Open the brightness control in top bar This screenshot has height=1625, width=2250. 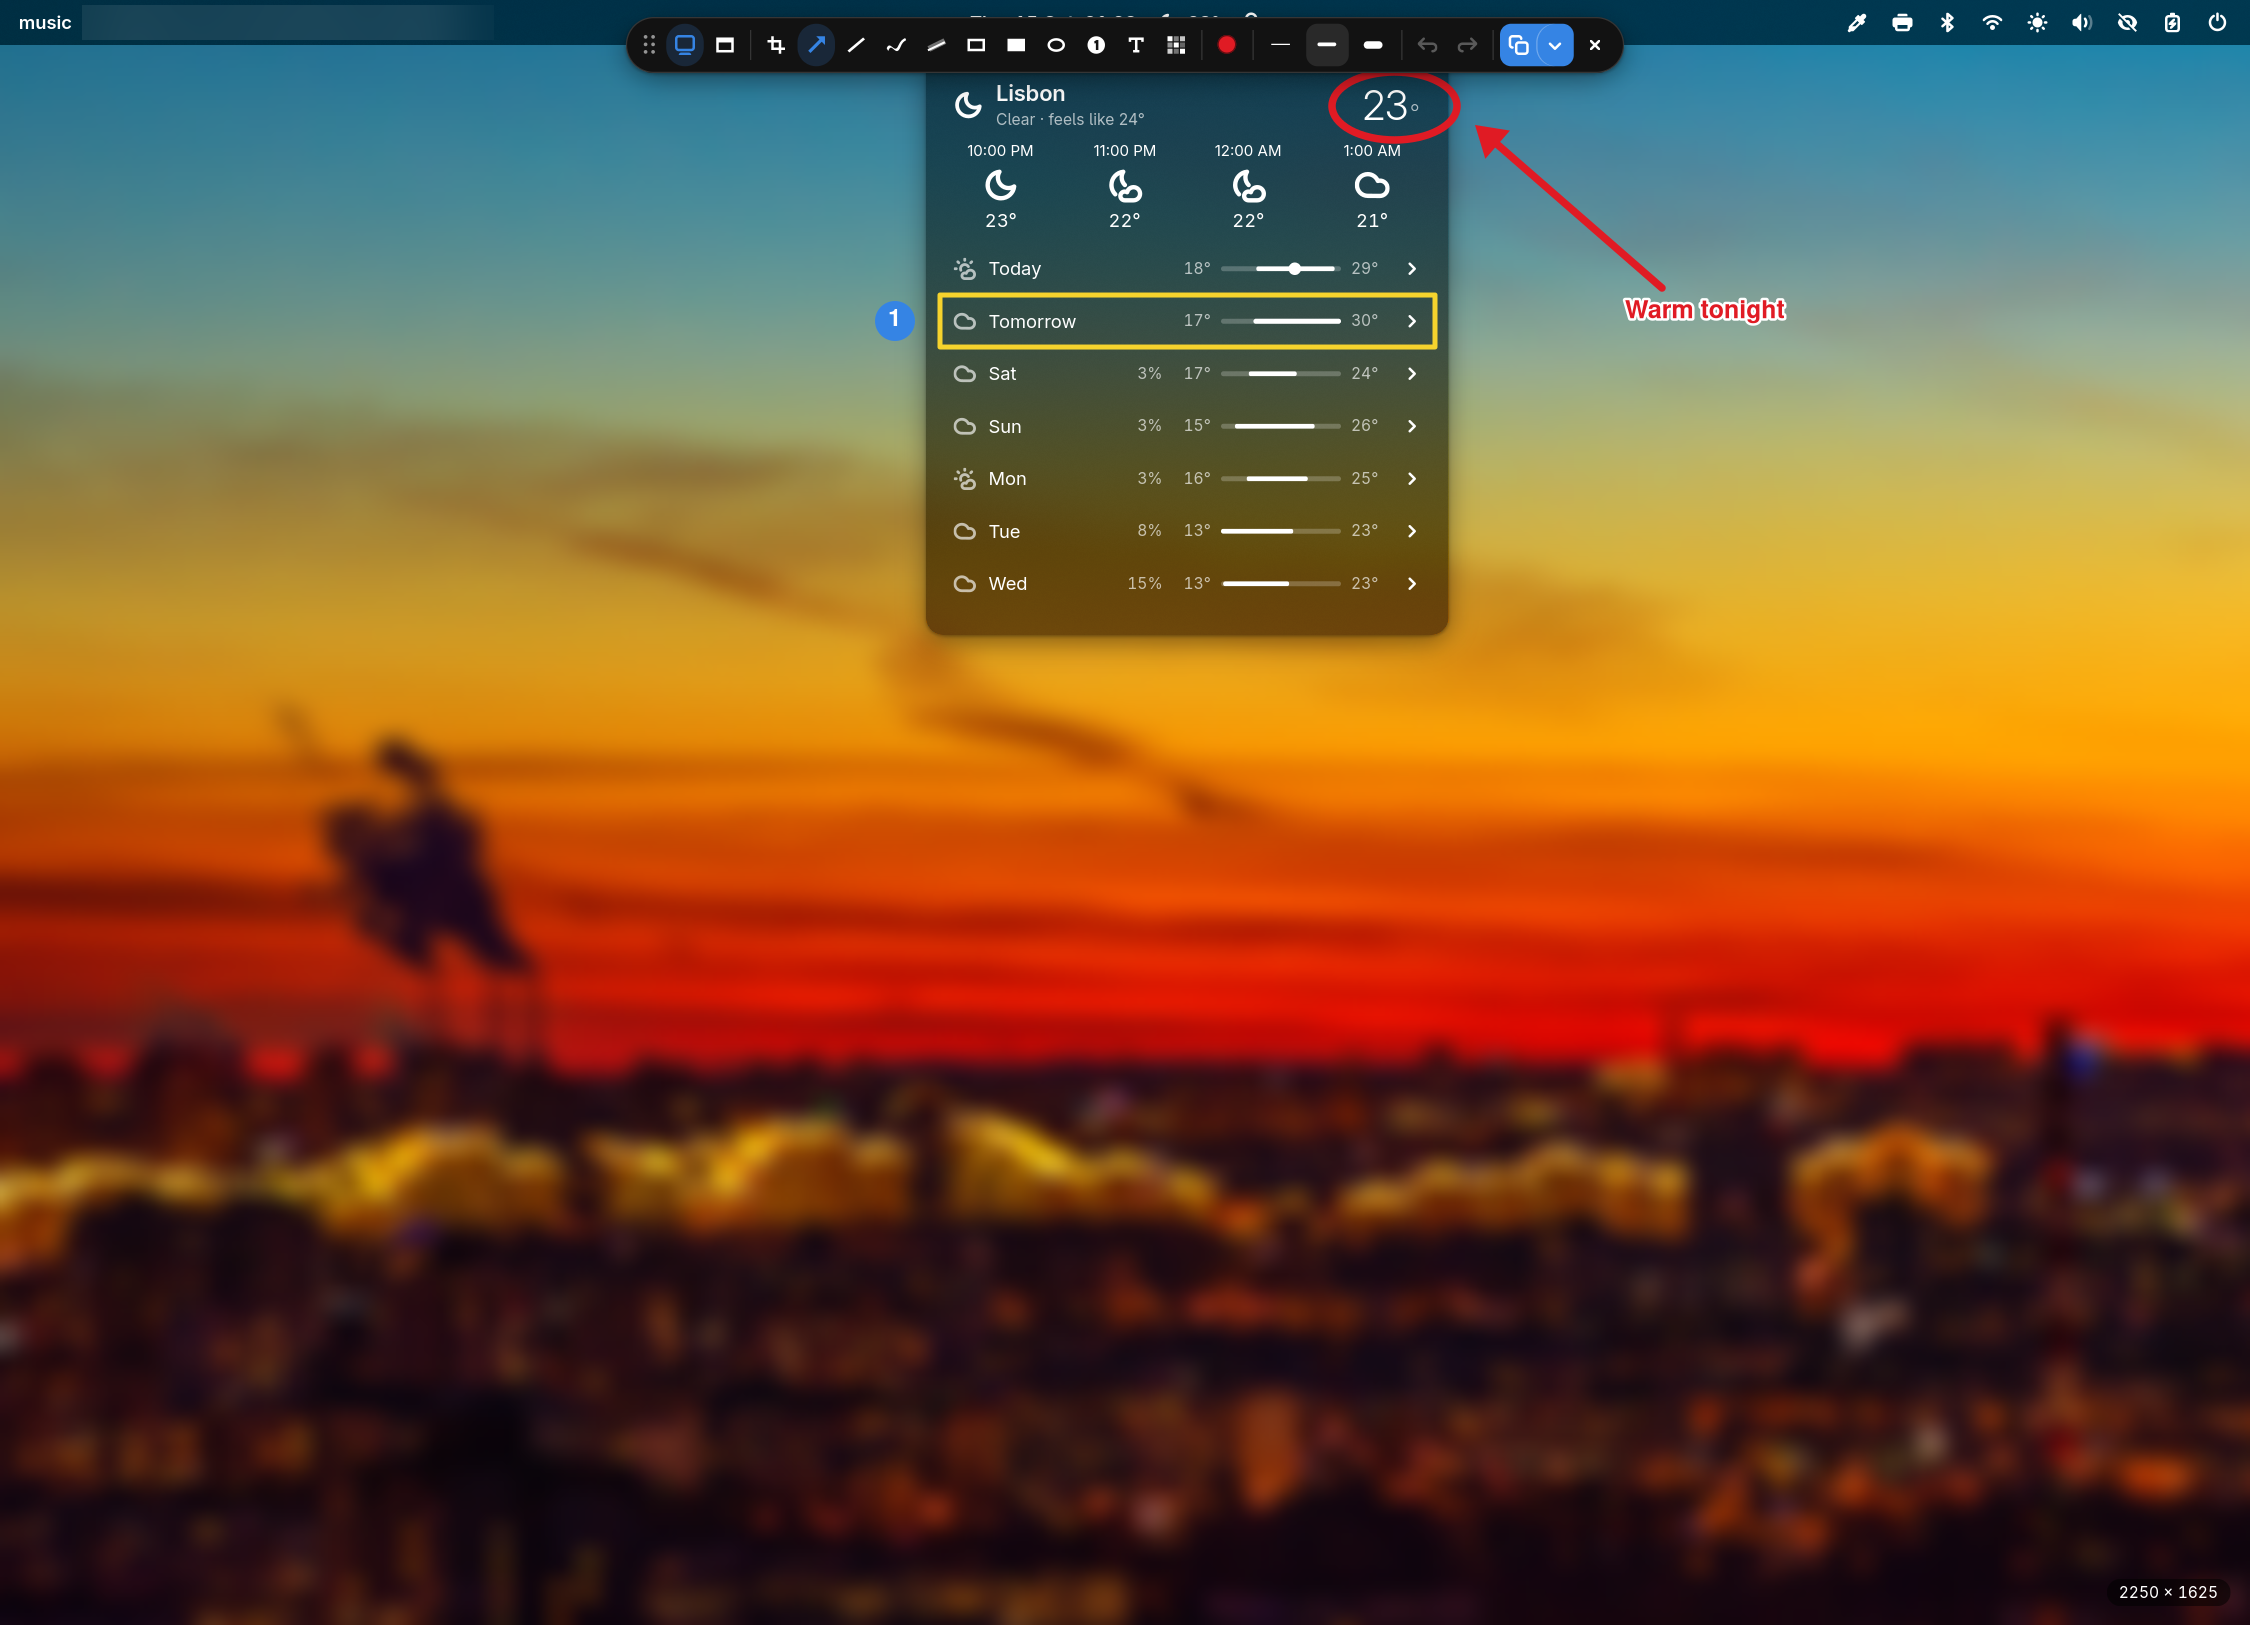tap(2037, 22)
